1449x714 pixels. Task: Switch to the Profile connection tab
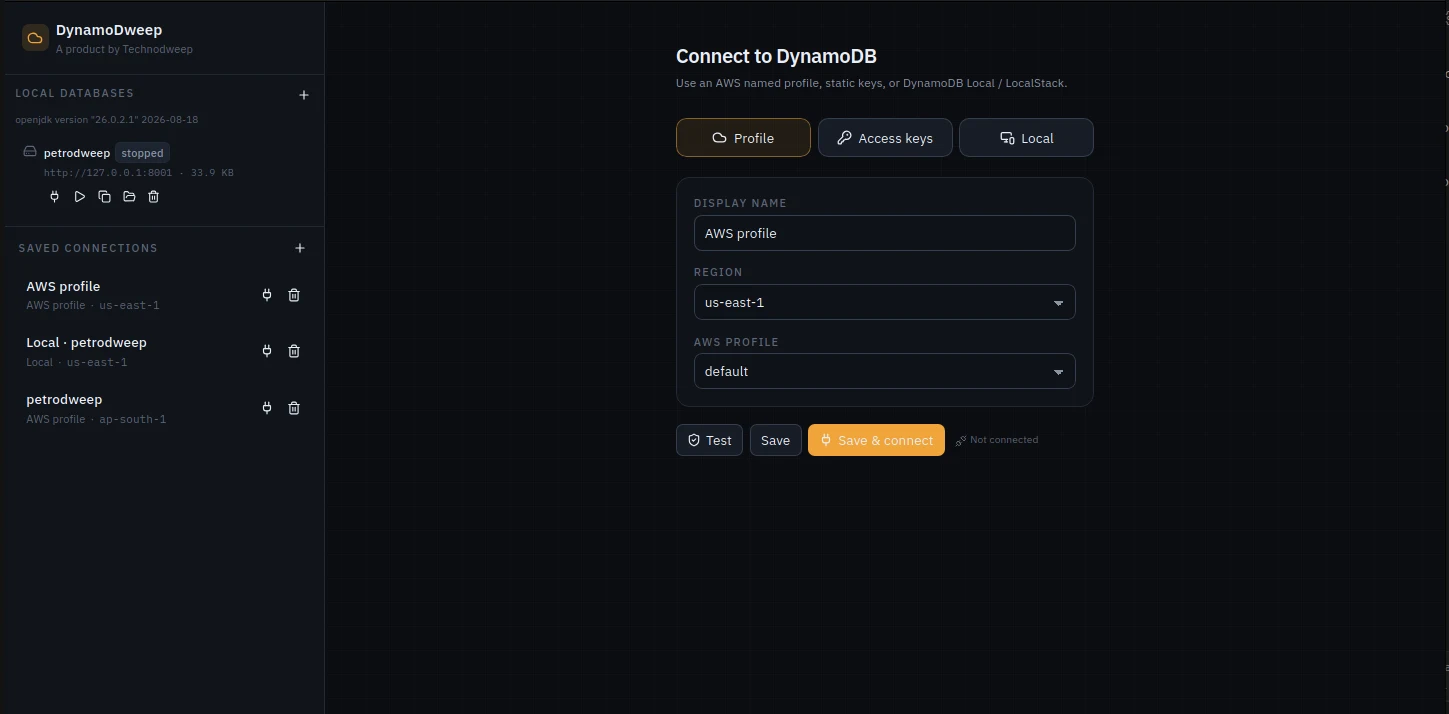pyautogui.click(x=743, y=138)
